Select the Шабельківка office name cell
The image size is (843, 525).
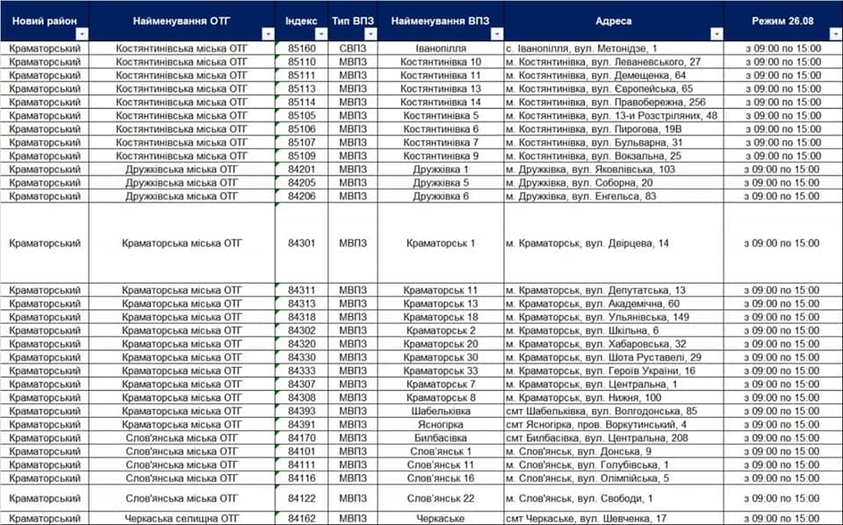440,410
